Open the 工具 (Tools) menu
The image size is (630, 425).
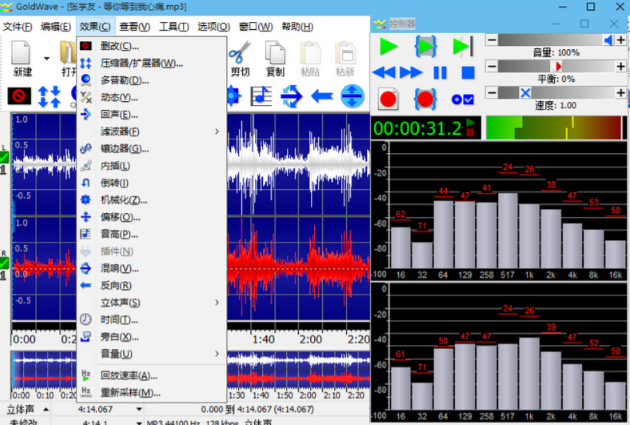tap(174, 27)
